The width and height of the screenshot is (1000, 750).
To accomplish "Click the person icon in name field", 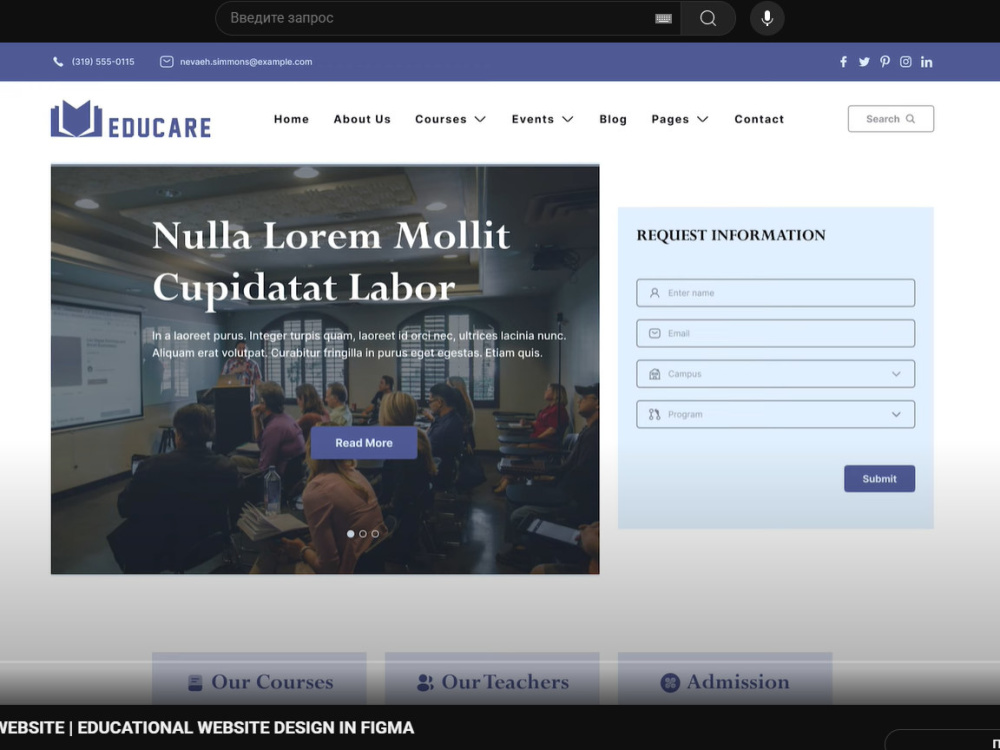I will (654, 293).
